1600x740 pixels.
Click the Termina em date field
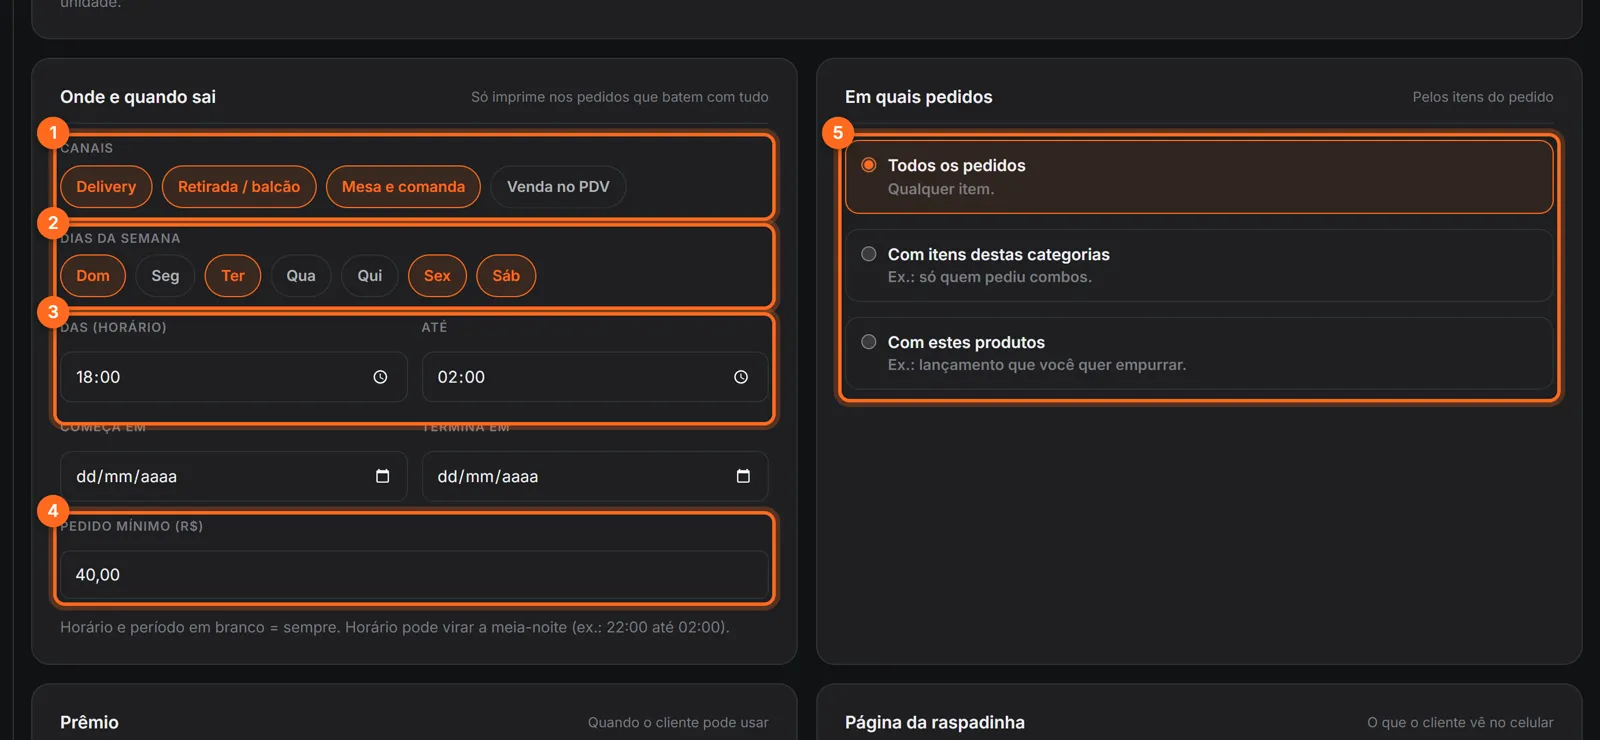click(595, 476)
